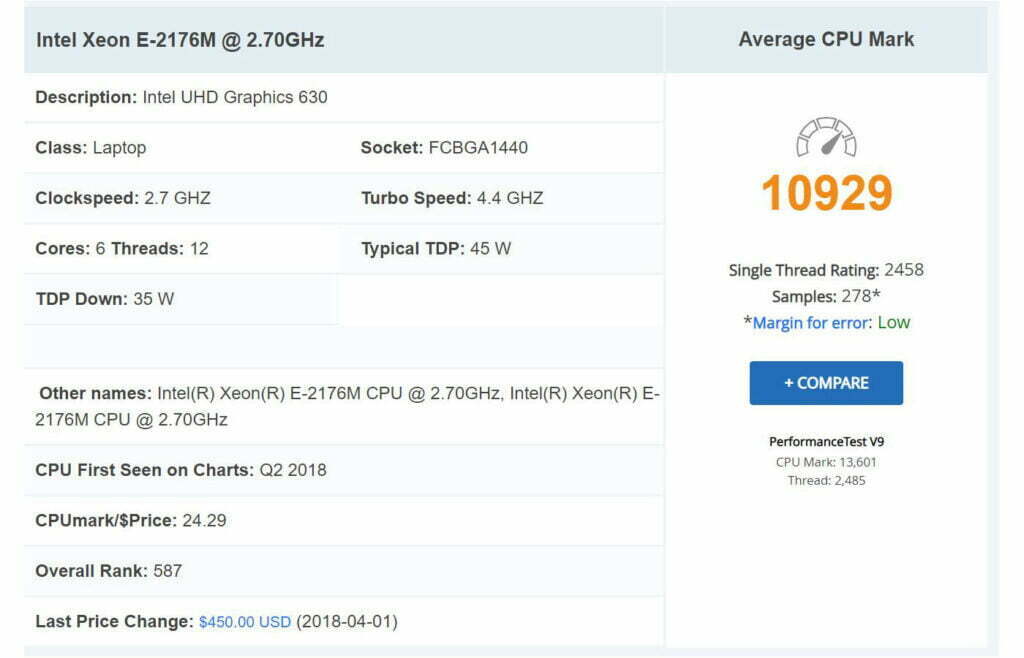Select the (2018-04-01) price date
The image size is (1024, 658).
coord(347,621)
